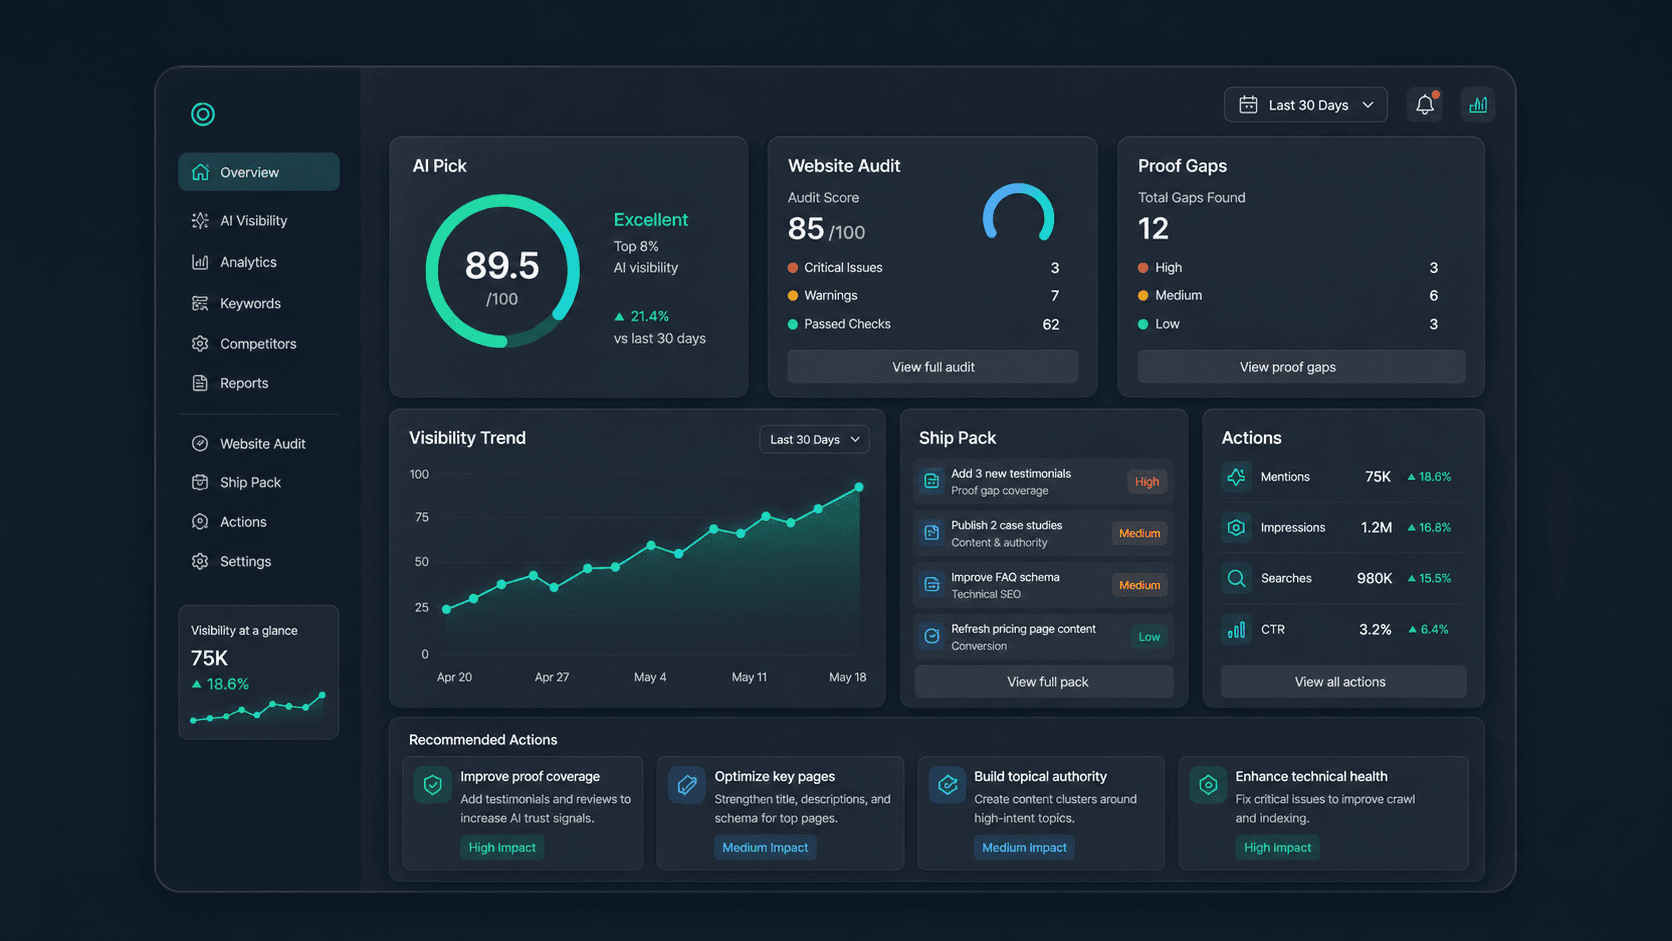The width and height of the screenshot is (1672, 941).
Task: Click the Mentions icon in Actions panel
Action: [1236, 477]
